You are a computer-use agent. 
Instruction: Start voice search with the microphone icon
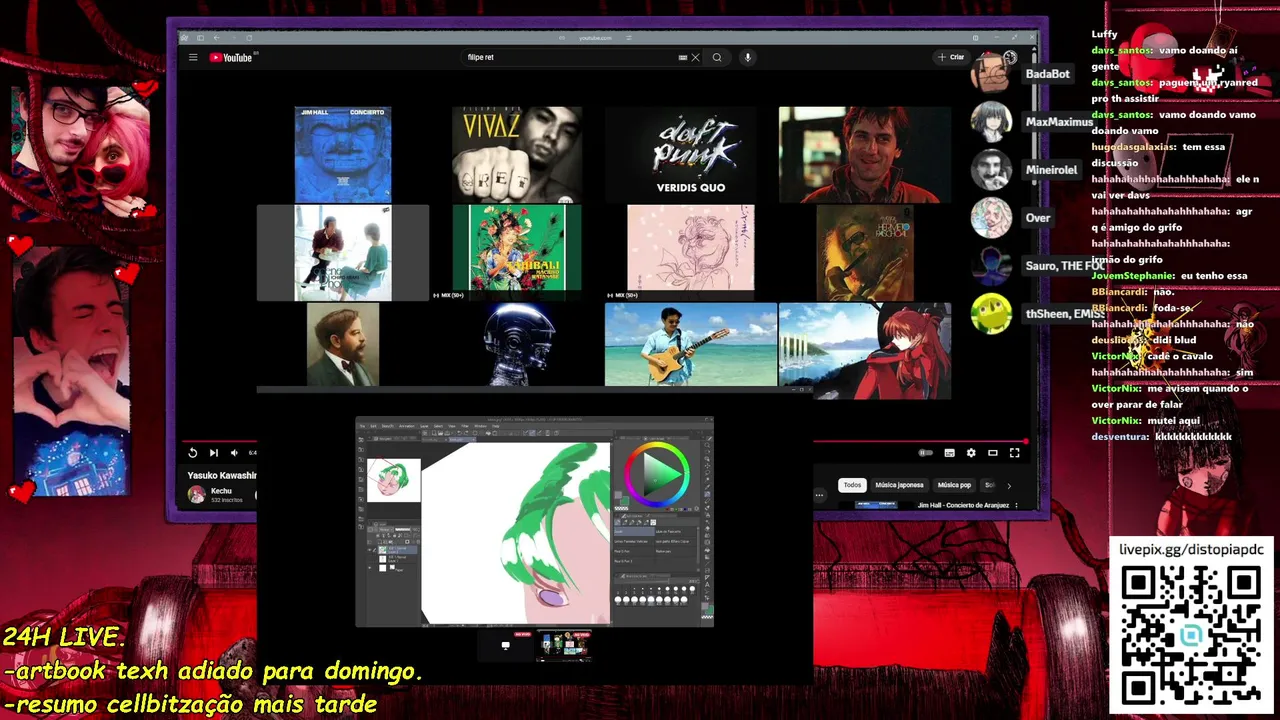747,57
